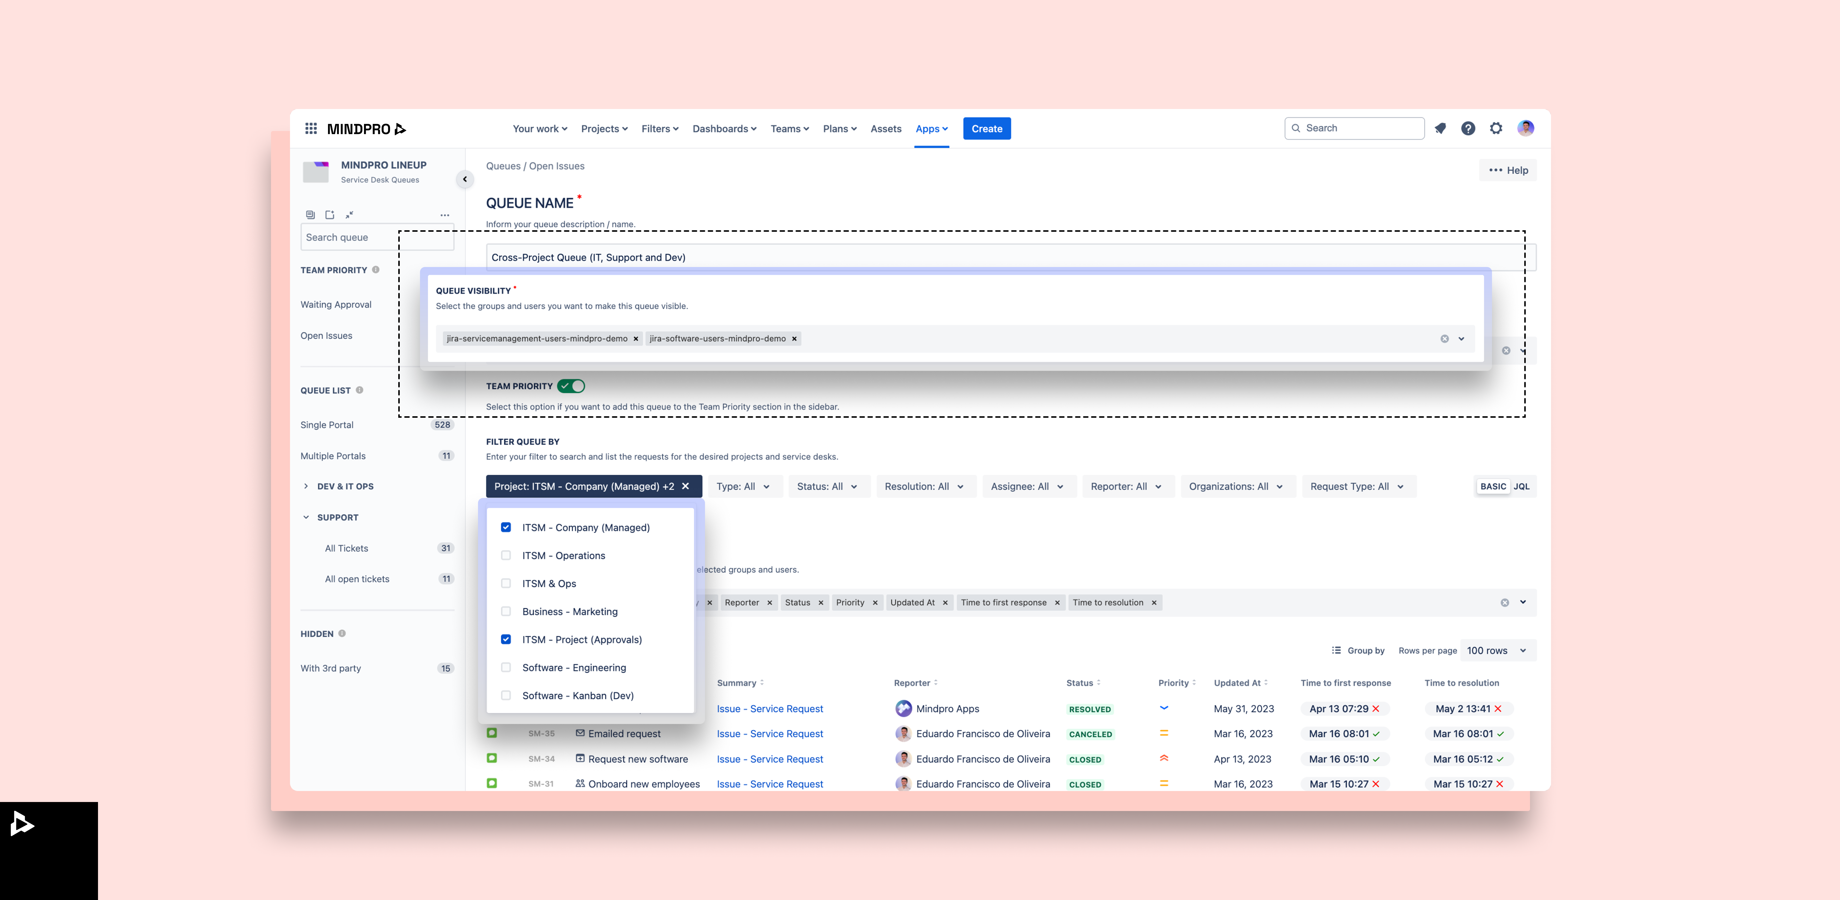Open Jira settings with the gear icon
The width and height of the screenshot is (1840, 900).
pyautogui.click(x=1496, y=128)
